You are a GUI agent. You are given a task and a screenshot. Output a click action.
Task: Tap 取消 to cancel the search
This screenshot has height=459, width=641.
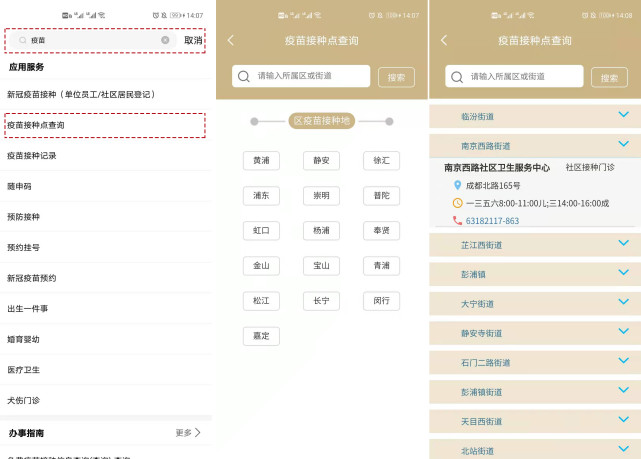[193, 40]
